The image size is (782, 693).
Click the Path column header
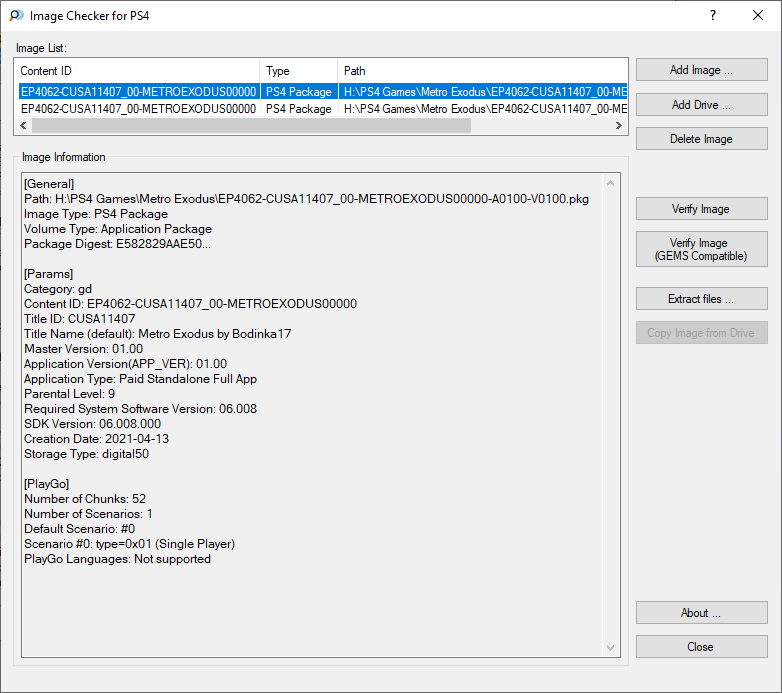482,71
